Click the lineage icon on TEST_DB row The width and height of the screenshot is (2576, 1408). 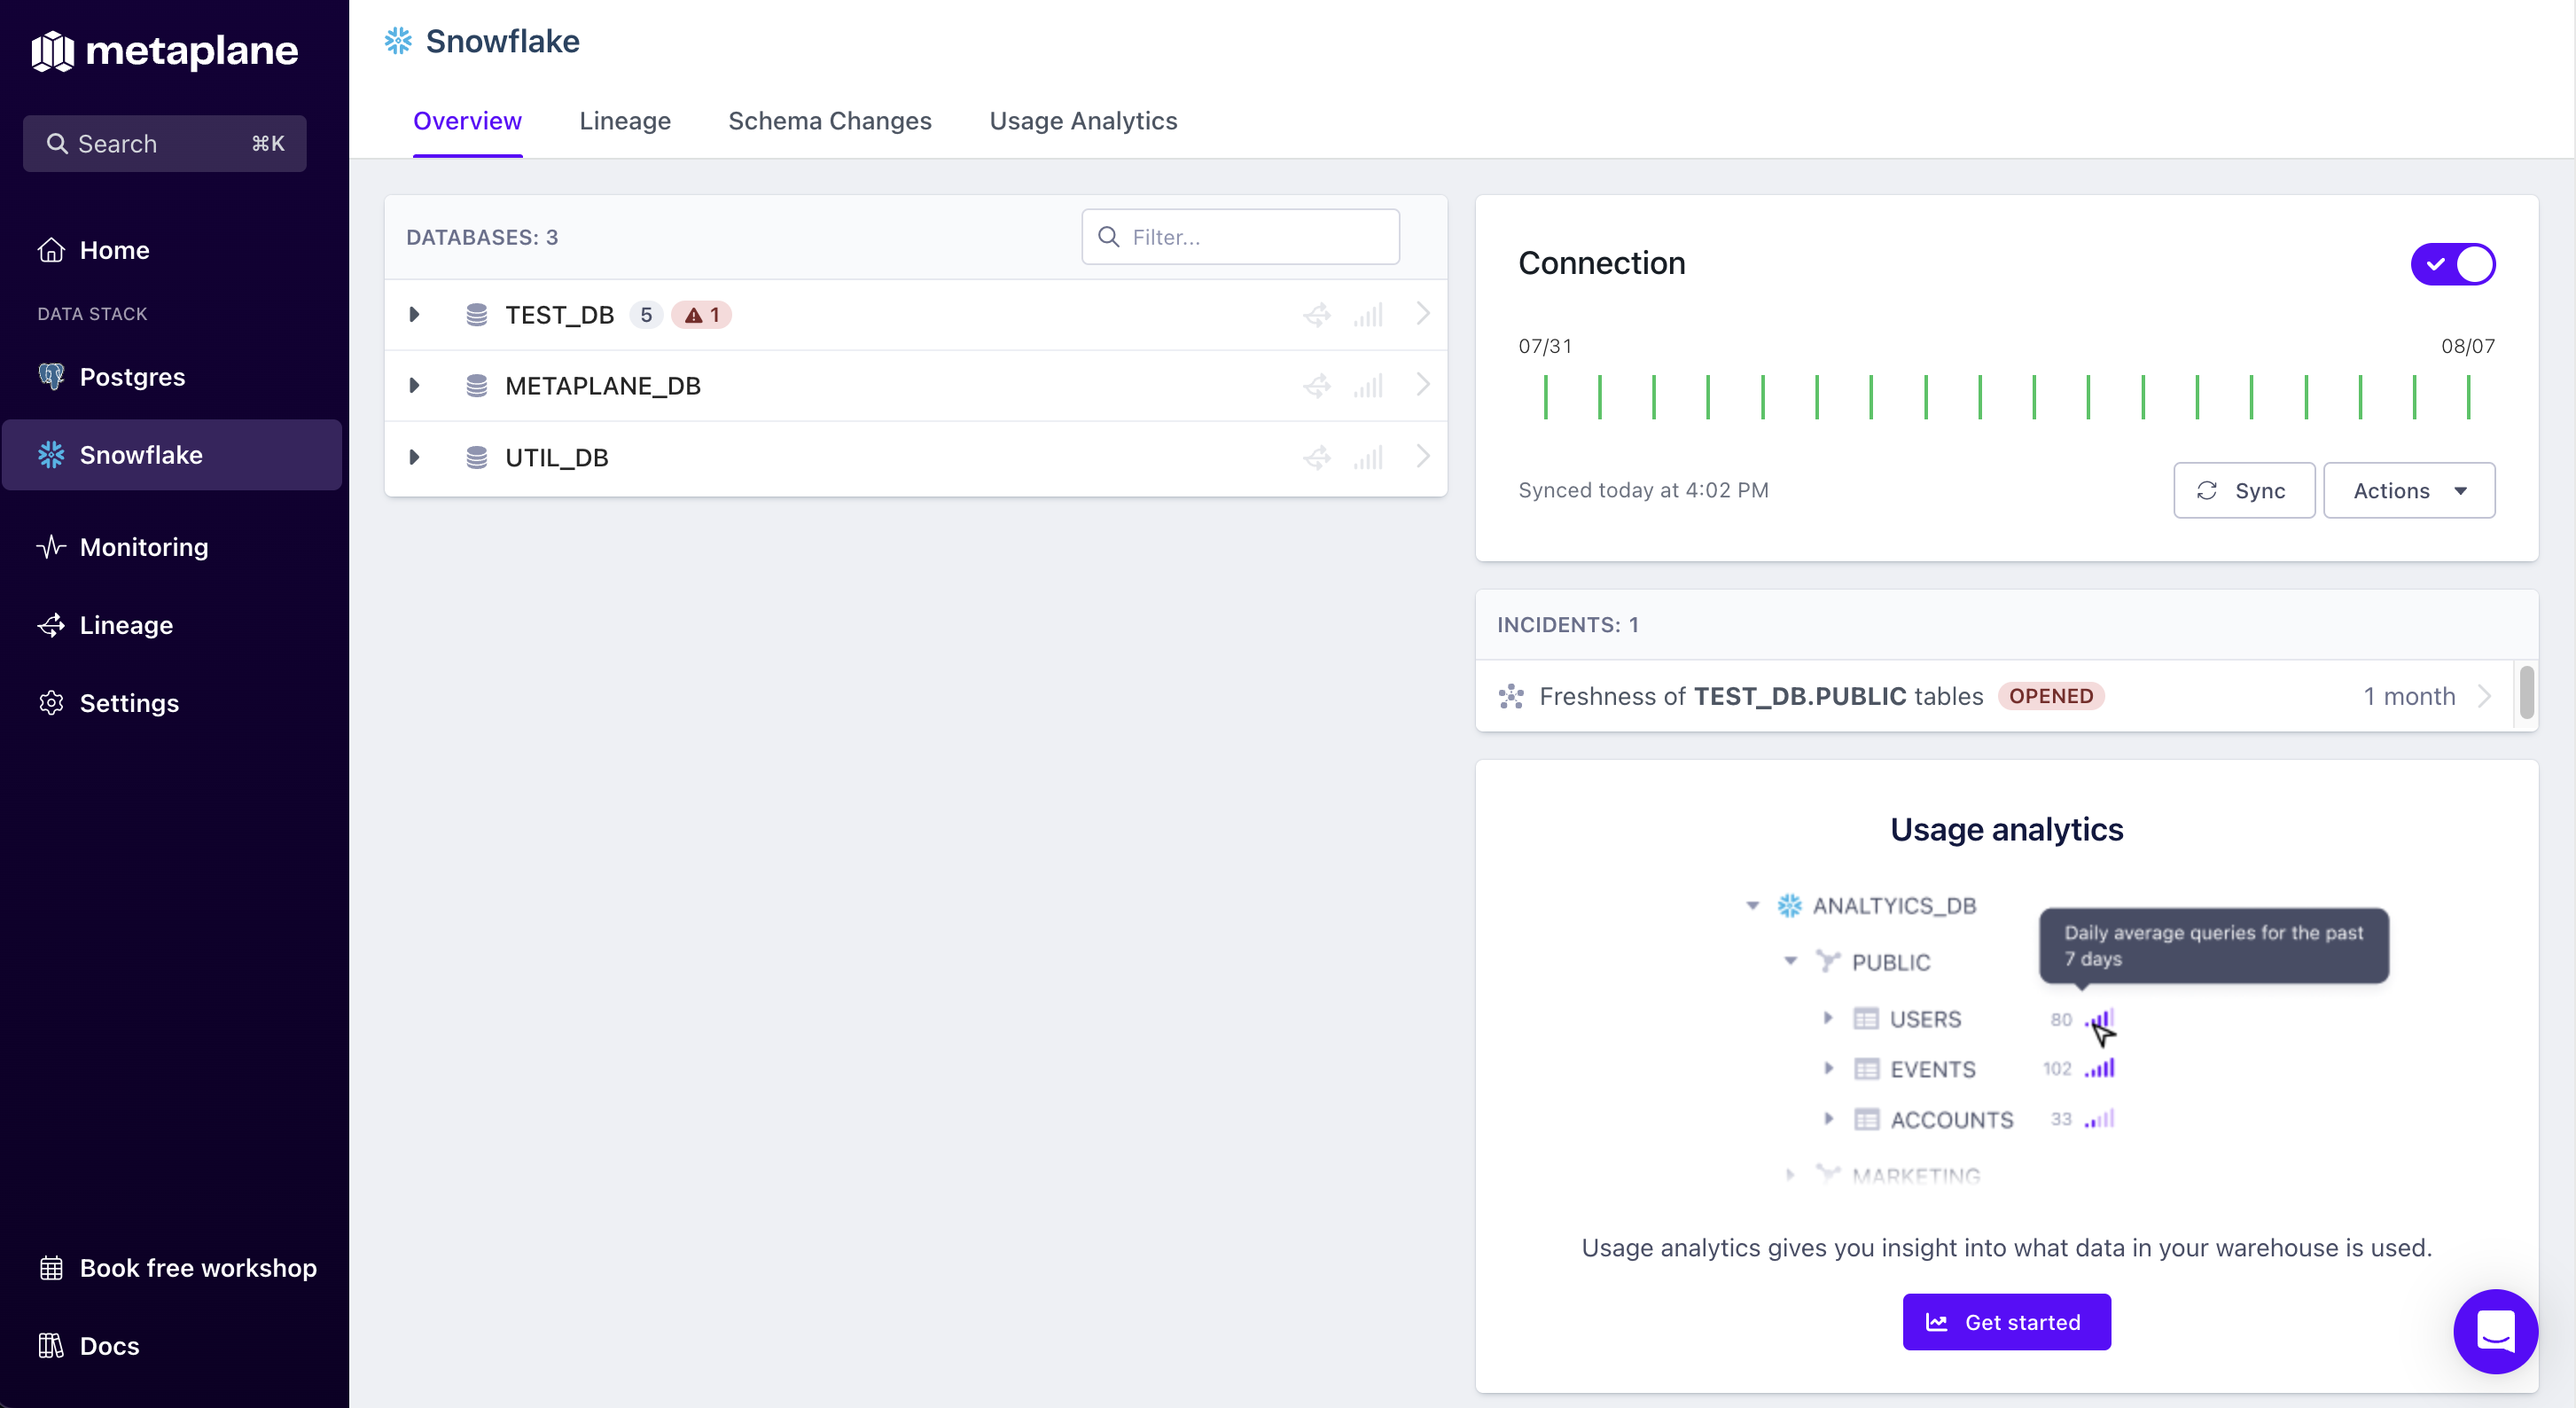pos(1317,315)
